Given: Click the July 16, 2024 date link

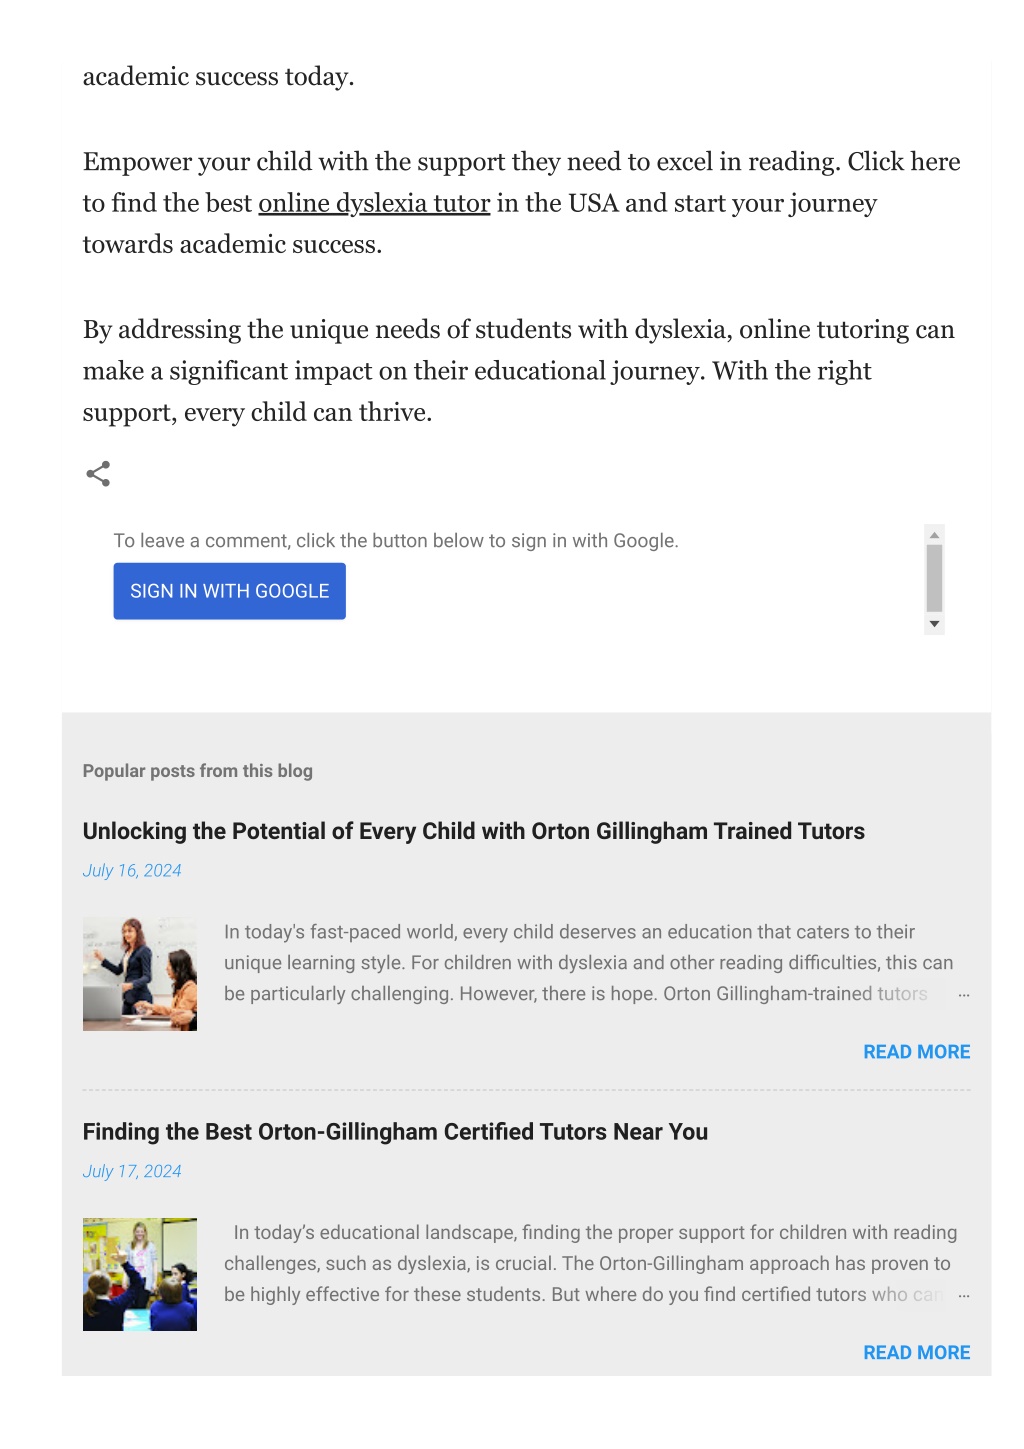Looking at the screenshot, I should 132,870.
